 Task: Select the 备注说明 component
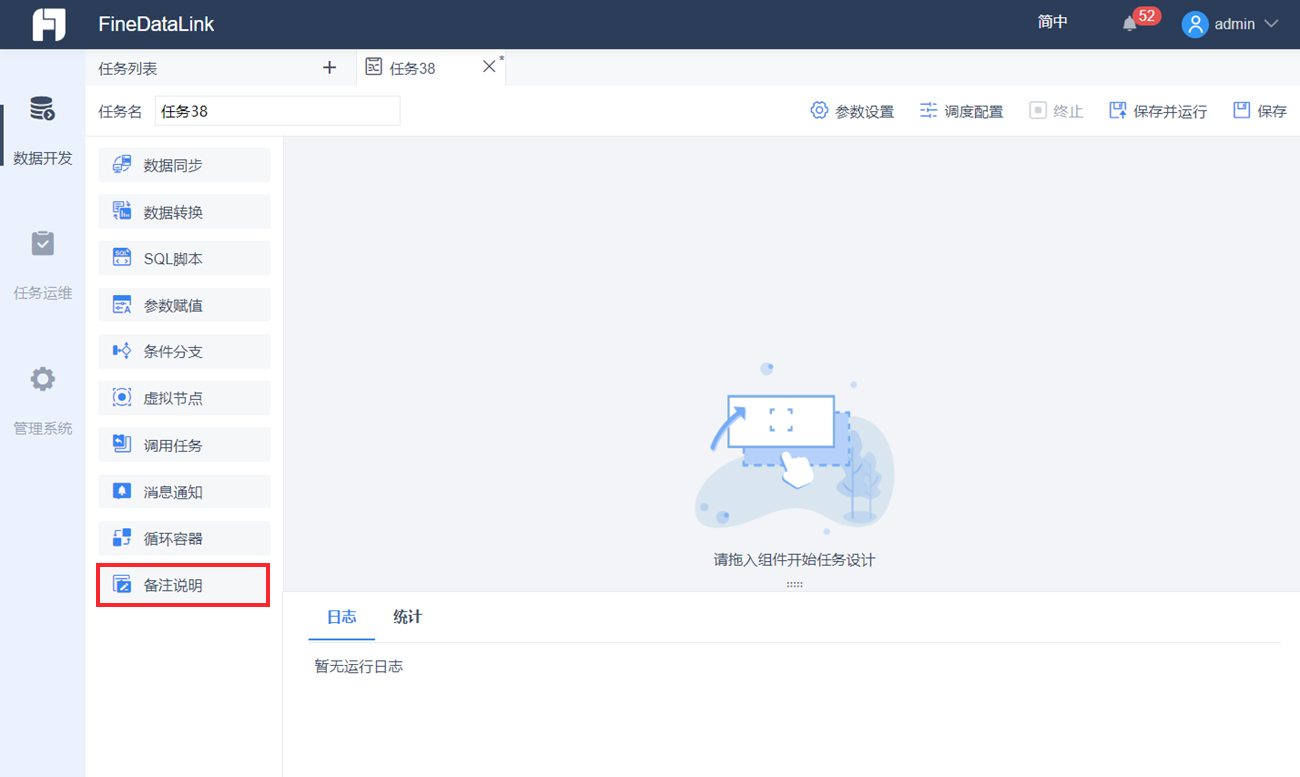184,585
